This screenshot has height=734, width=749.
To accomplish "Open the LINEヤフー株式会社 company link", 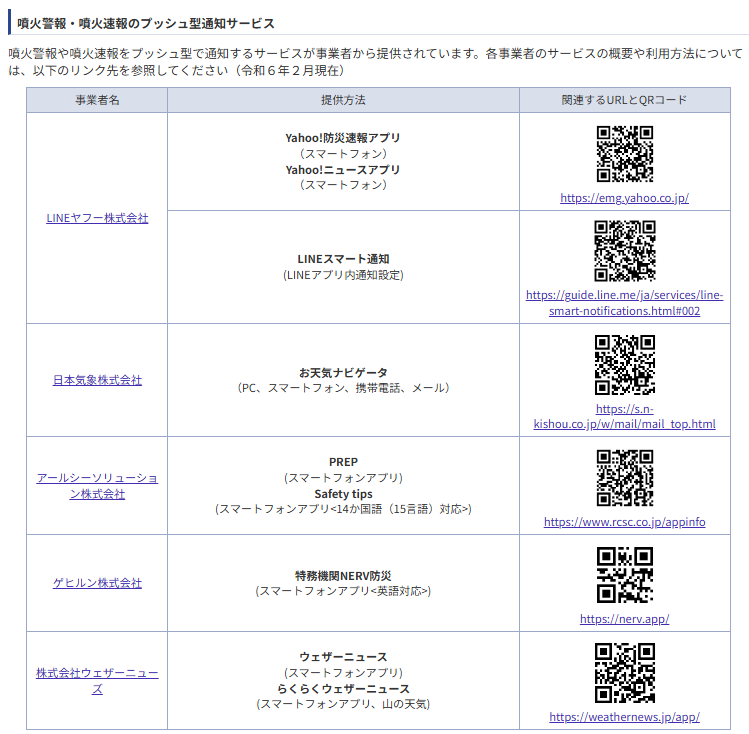I will click(97, 218).
